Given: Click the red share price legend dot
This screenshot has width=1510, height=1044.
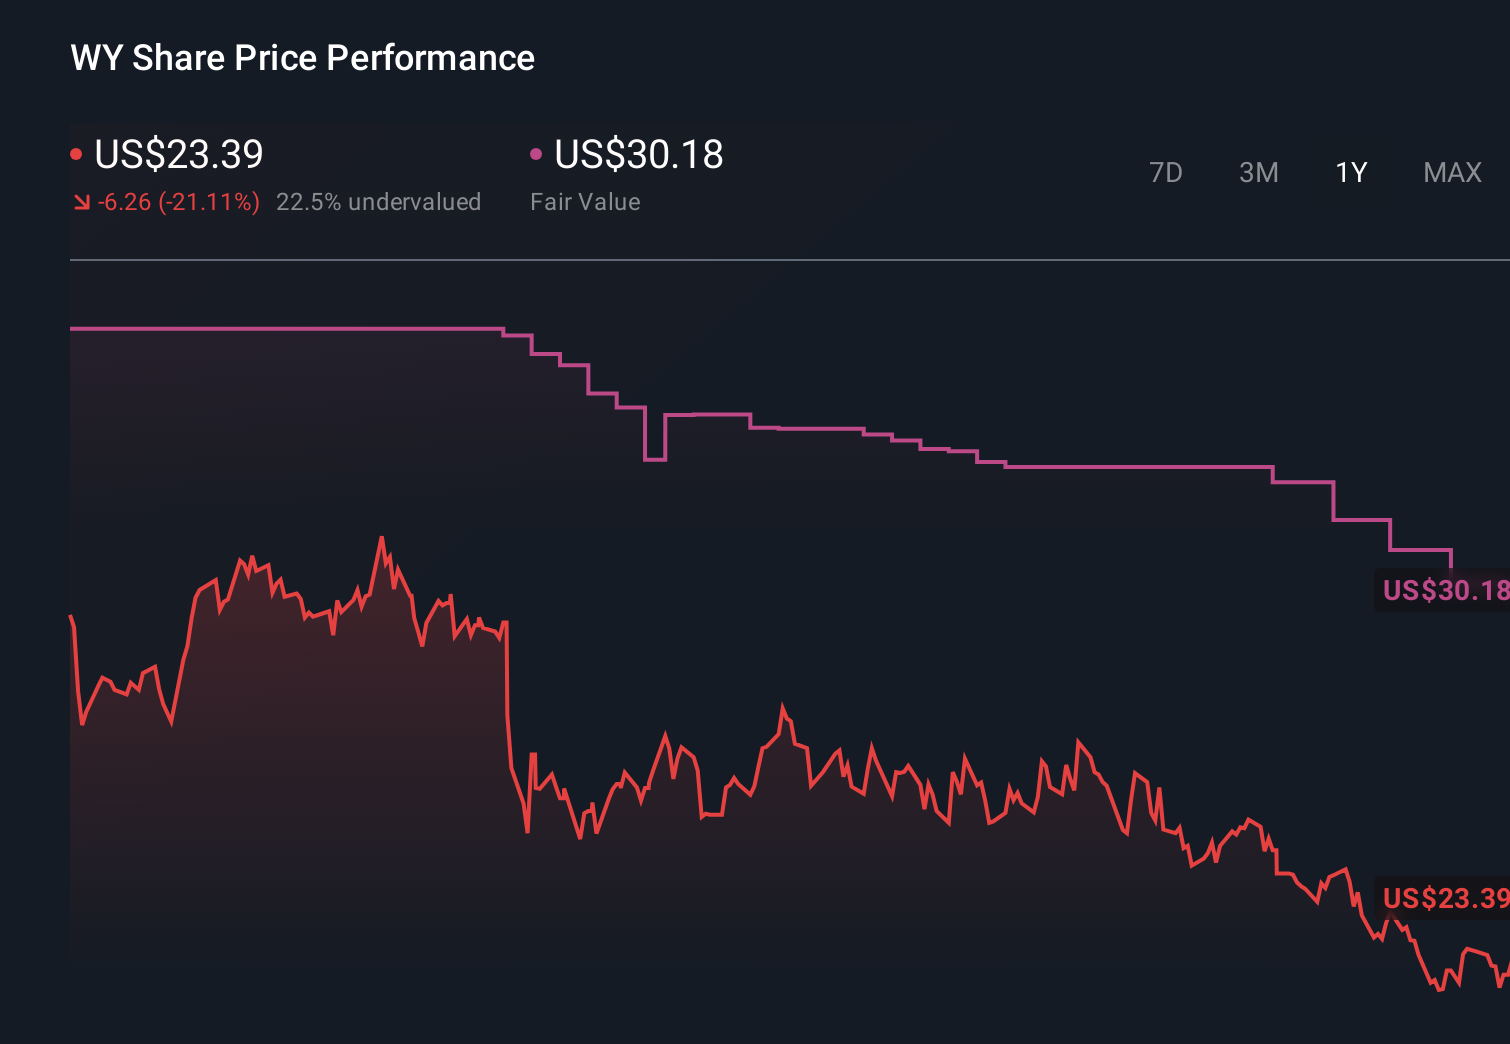Looking at the screenshot, I should point(76,152).
